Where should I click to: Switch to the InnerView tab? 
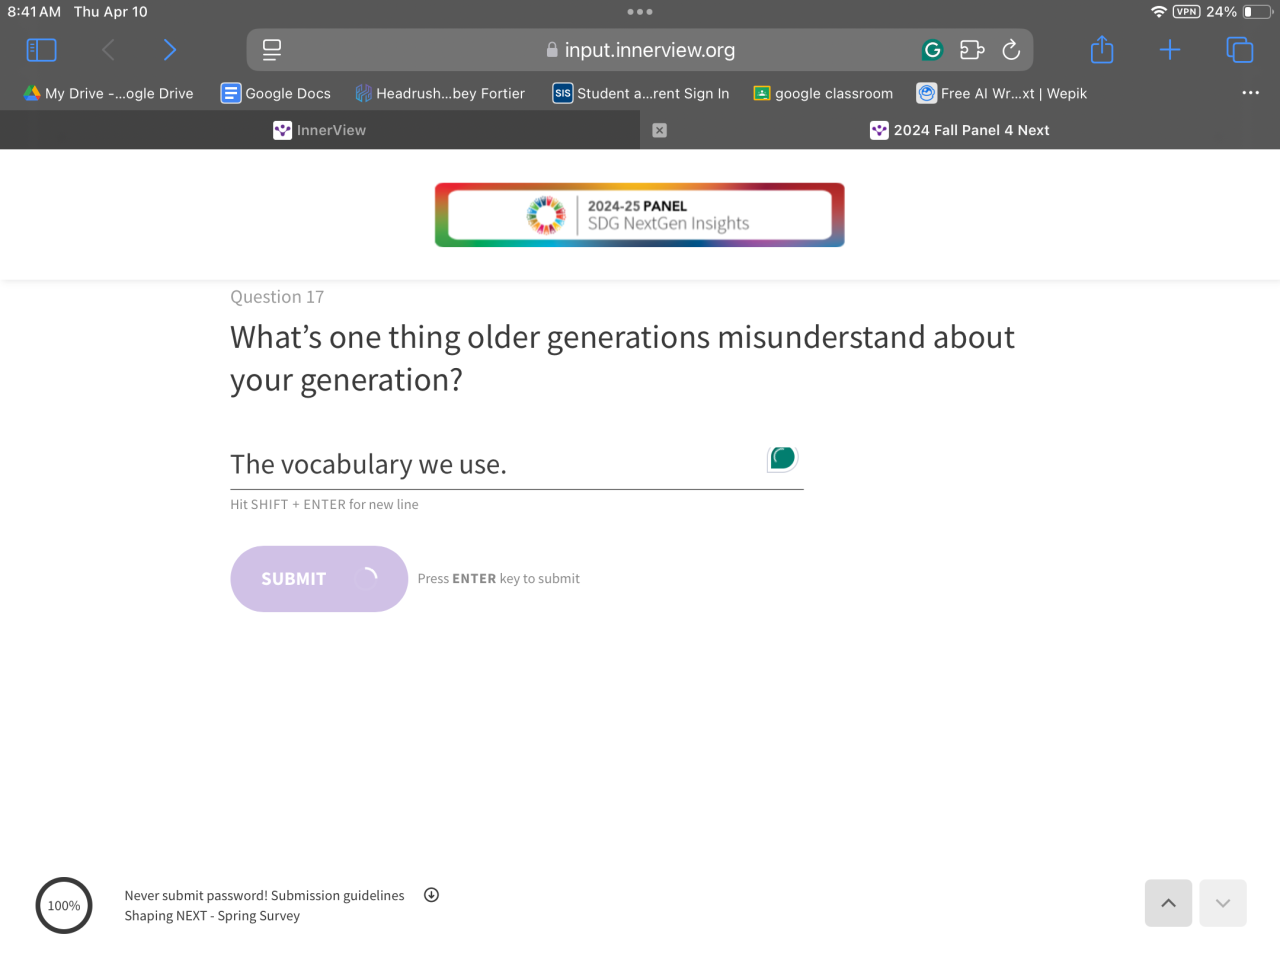320,130
